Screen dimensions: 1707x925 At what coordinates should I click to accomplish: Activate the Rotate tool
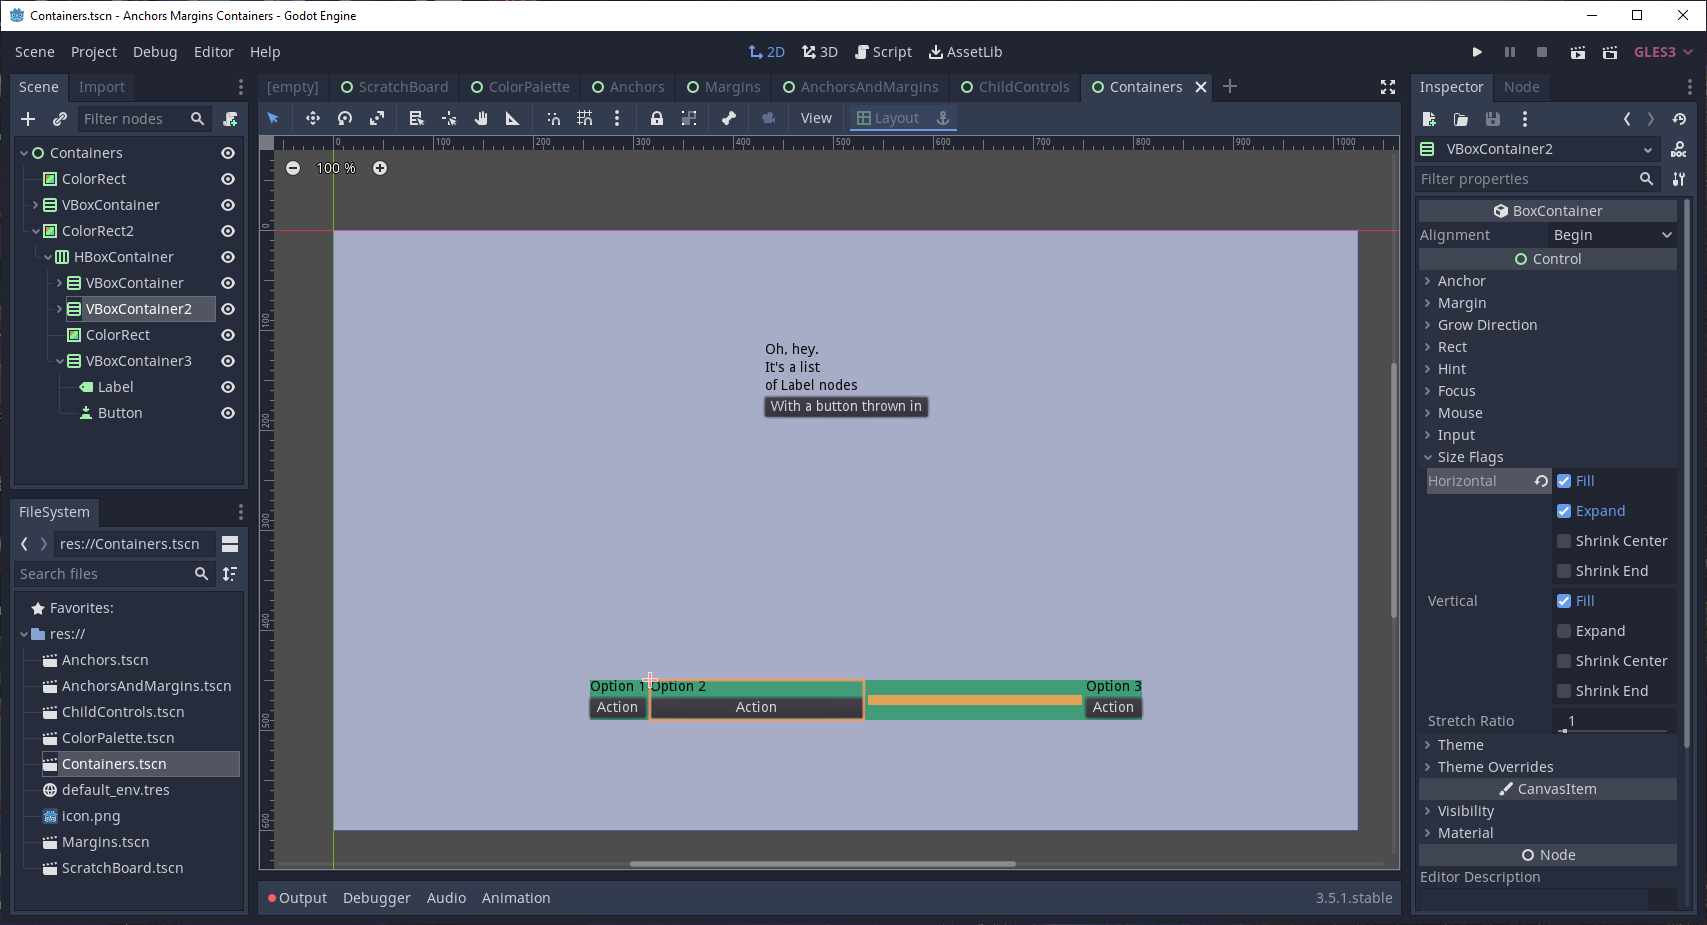tap(345, 118)
